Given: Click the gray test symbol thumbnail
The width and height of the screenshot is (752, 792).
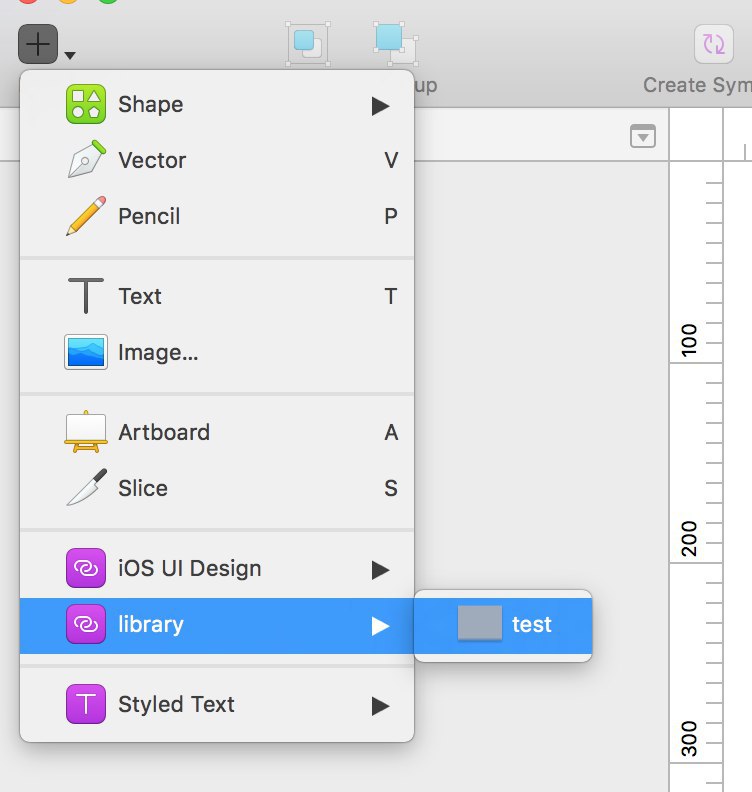Looking at the screenshot, I should click(480, 623).
